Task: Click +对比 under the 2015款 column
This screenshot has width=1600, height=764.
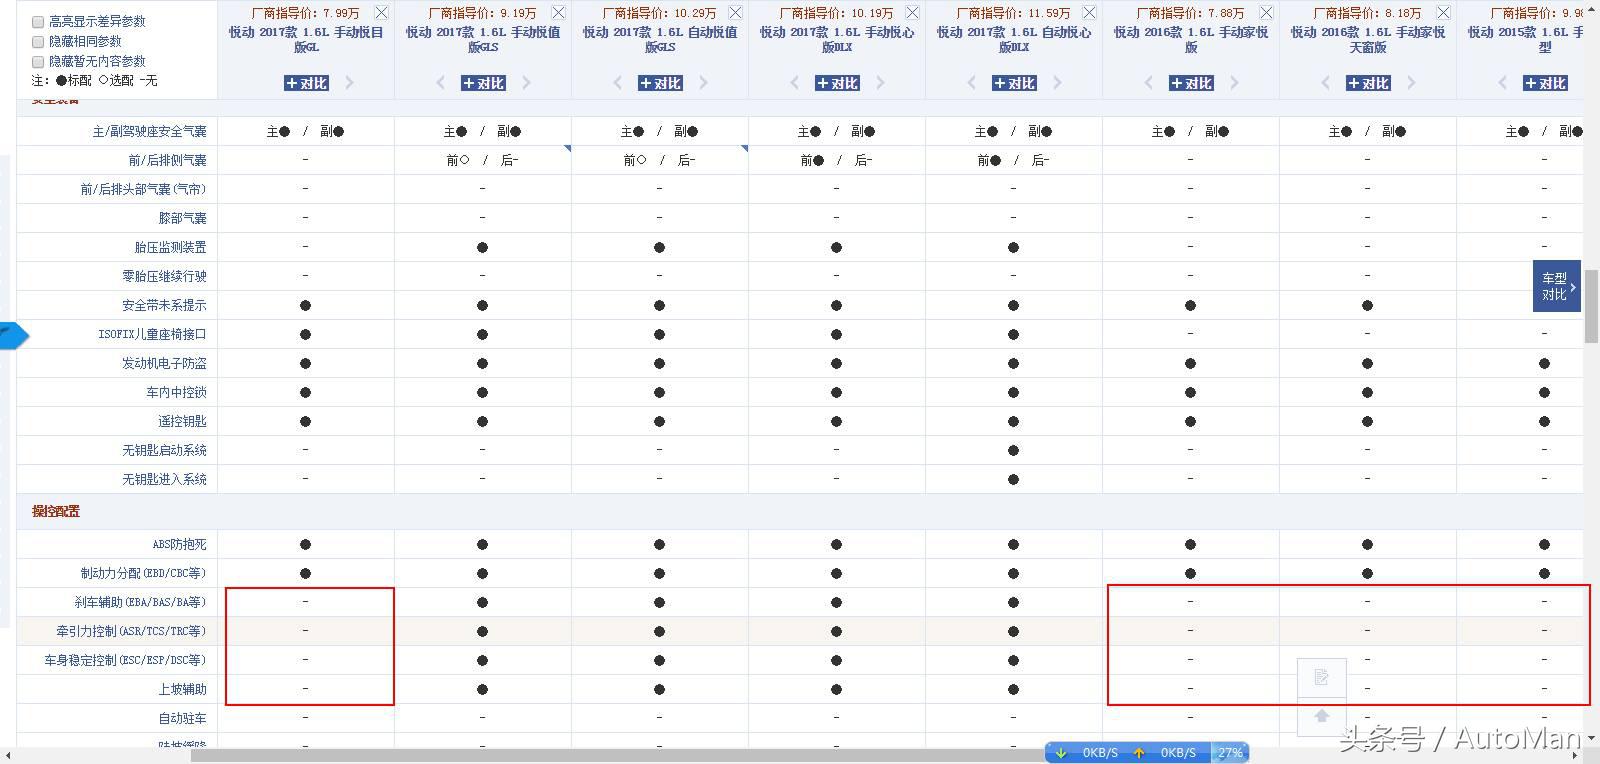Action: pyautogui.click(x=1545, y=83)
